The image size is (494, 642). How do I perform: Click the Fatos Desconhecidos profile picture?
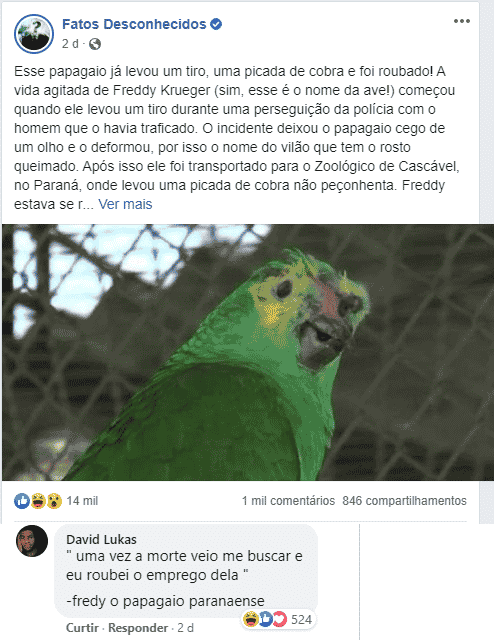point(34,34)
